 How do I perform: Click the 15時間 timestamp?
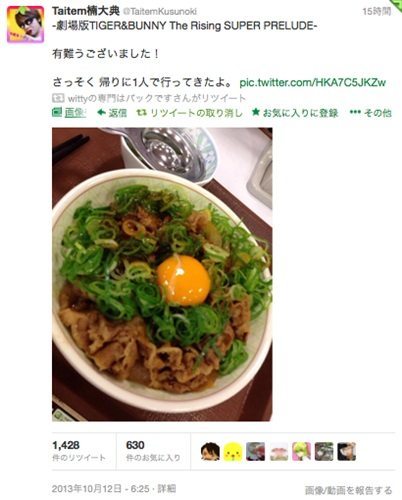377,12
